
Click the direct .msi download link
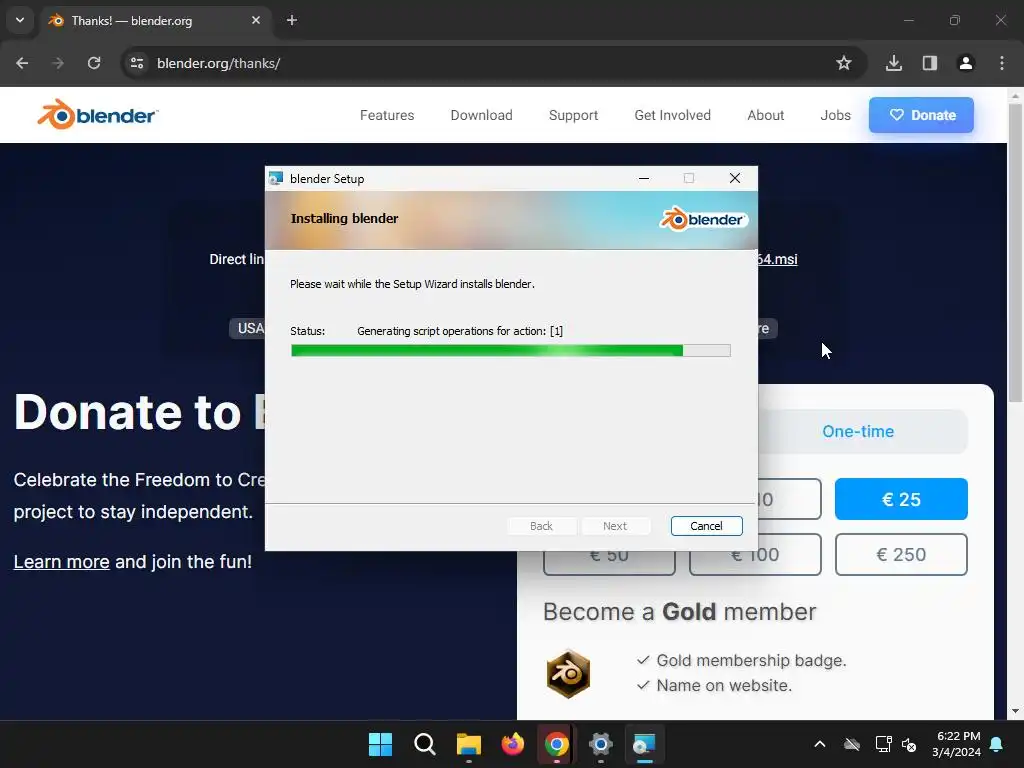pos(777,259)
